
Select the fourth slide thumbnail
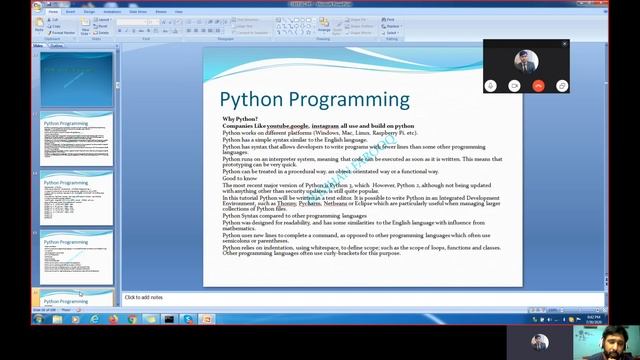pyautogui.click(x=76, y=258)
